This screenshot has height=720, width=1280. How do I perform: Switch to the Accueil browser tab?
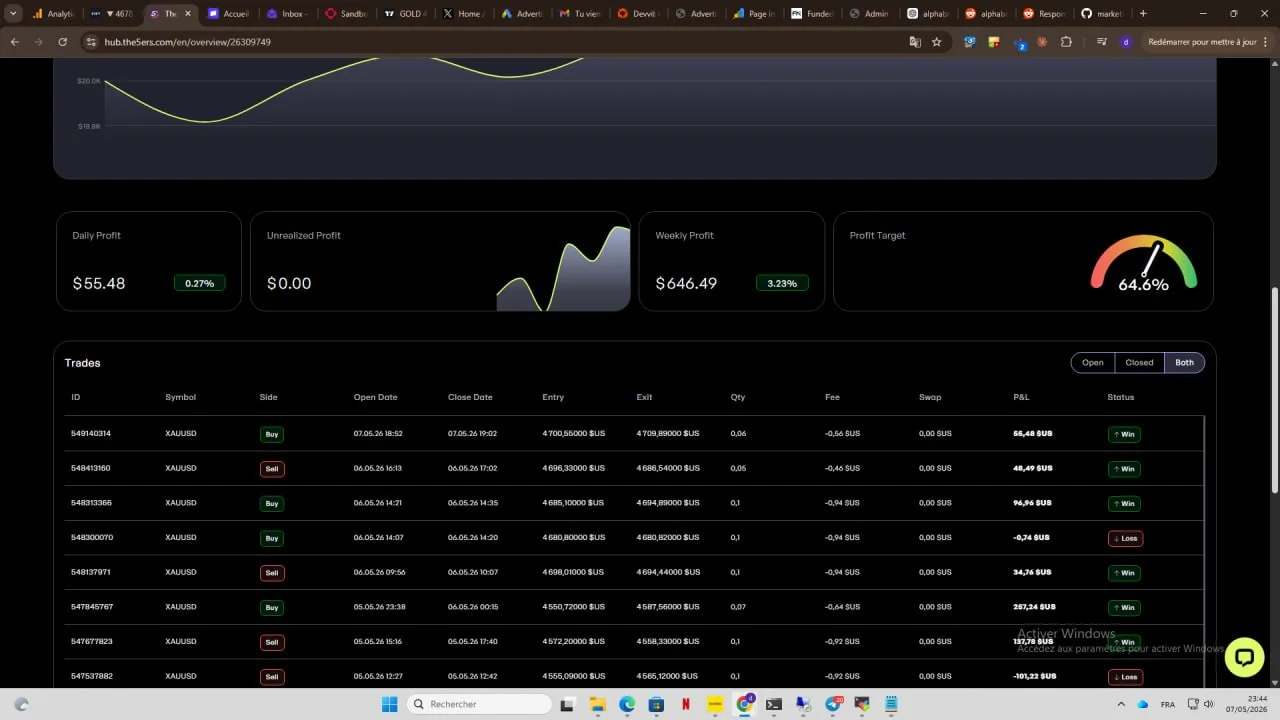(229, 14)
